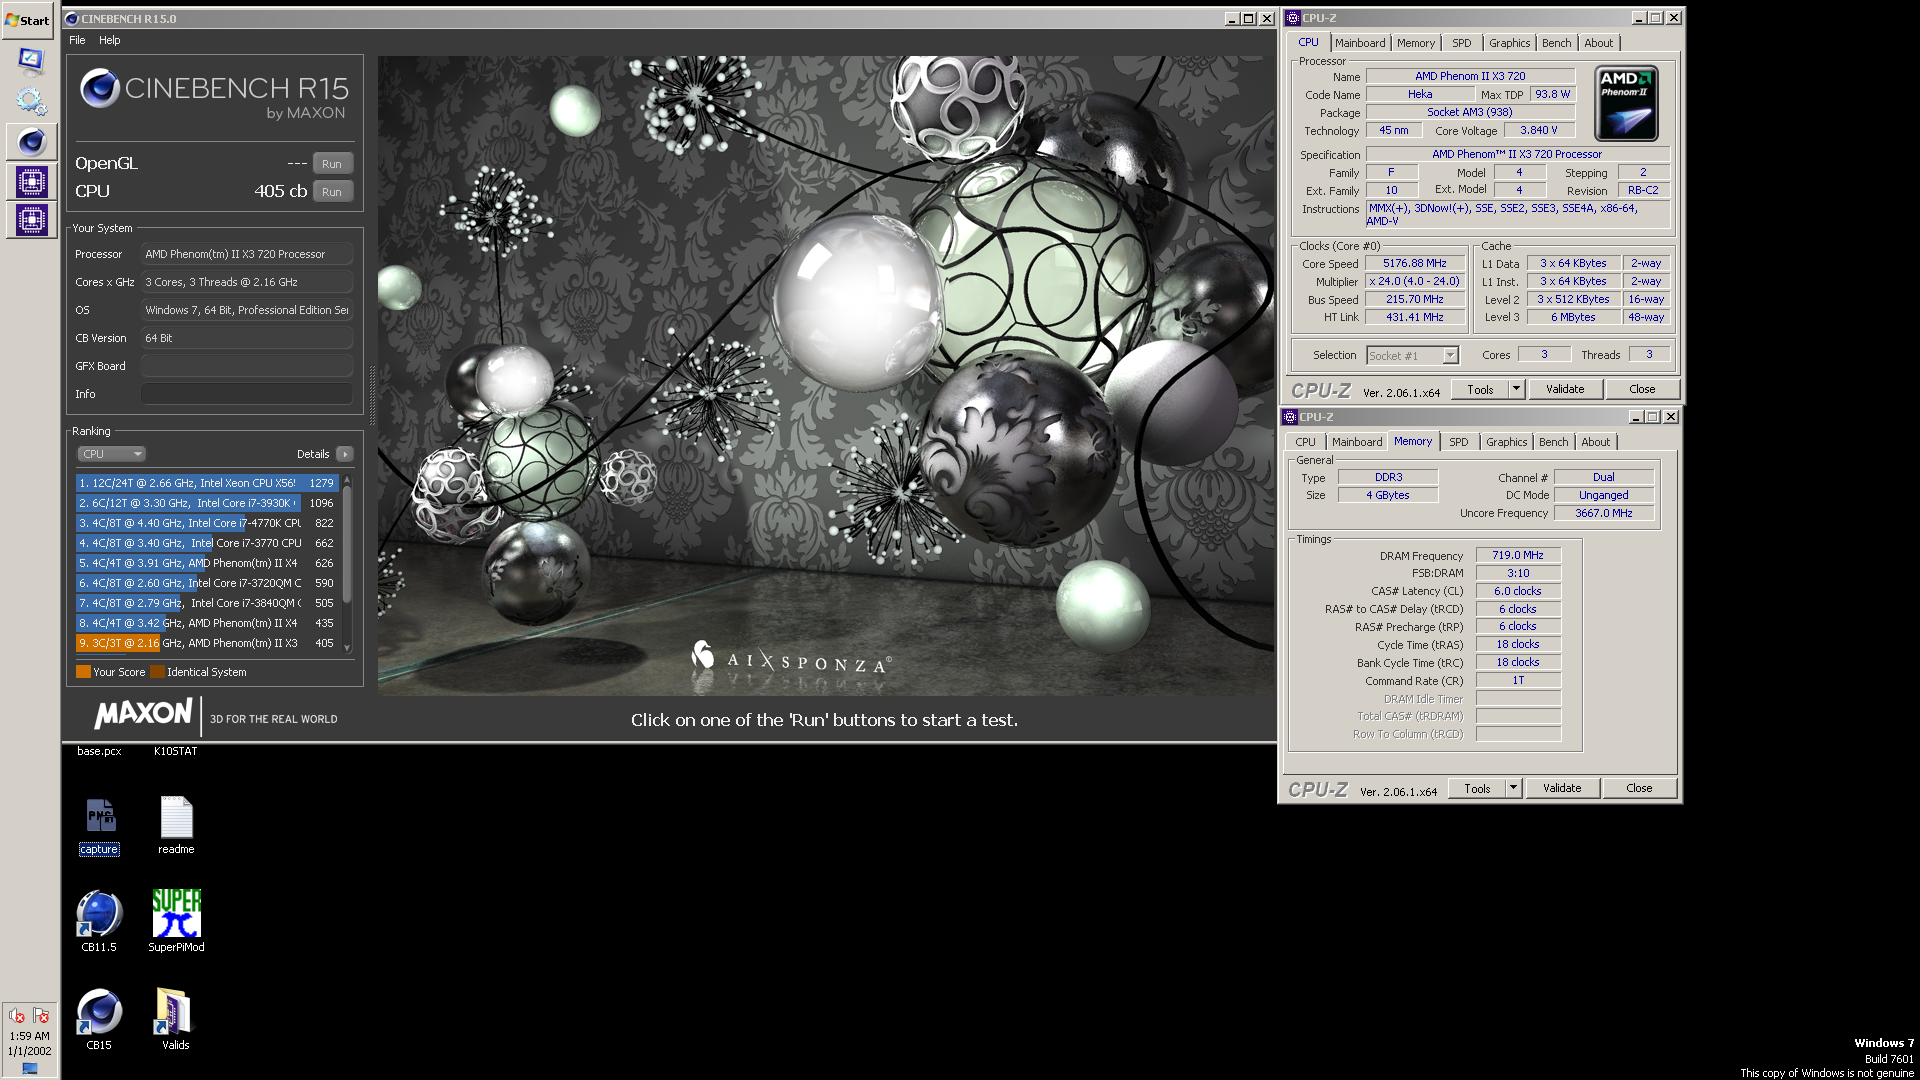Image resolution: width=1920 pixels, height=1080 pixels.
Task: Click Tools button in lower CPU-Z
Action: pos(1477,789)
